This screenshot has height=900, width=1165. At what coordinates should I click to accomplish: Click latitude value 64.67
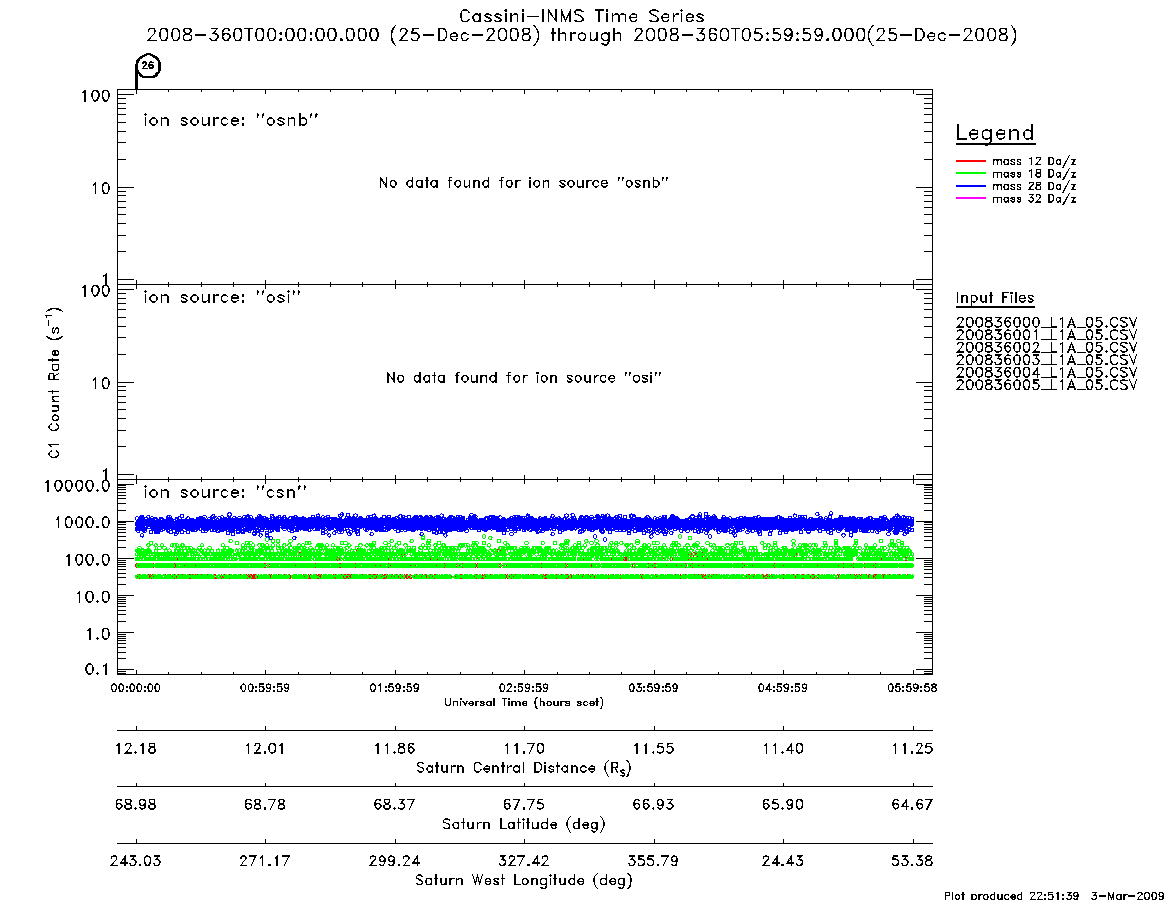tap(912, 805)
